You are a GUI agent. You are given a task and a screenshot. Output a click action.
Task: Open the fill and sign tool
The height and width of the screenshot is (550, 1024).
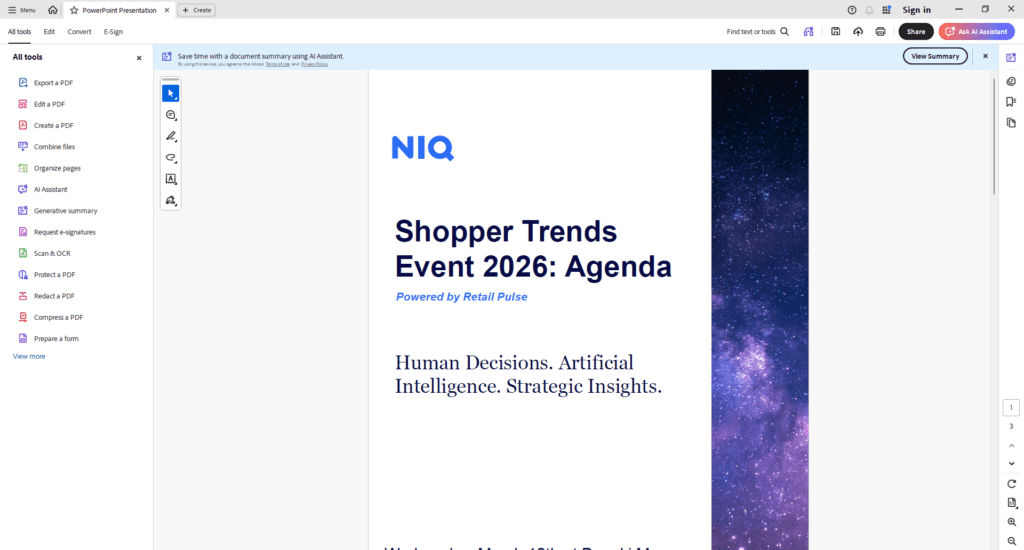pos(171,201)
